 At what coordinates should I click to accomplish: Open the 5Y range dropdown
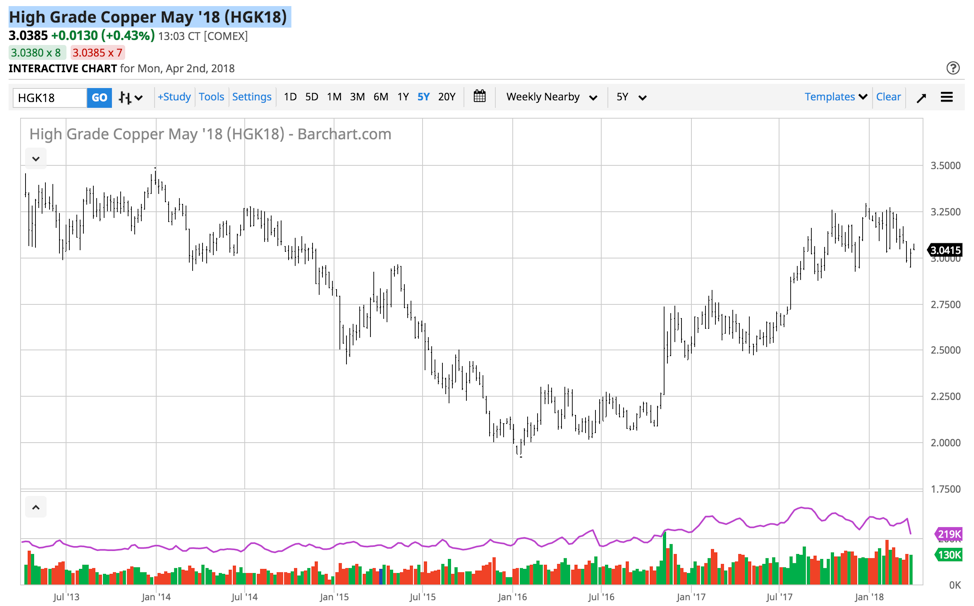[x=628, y=96]
